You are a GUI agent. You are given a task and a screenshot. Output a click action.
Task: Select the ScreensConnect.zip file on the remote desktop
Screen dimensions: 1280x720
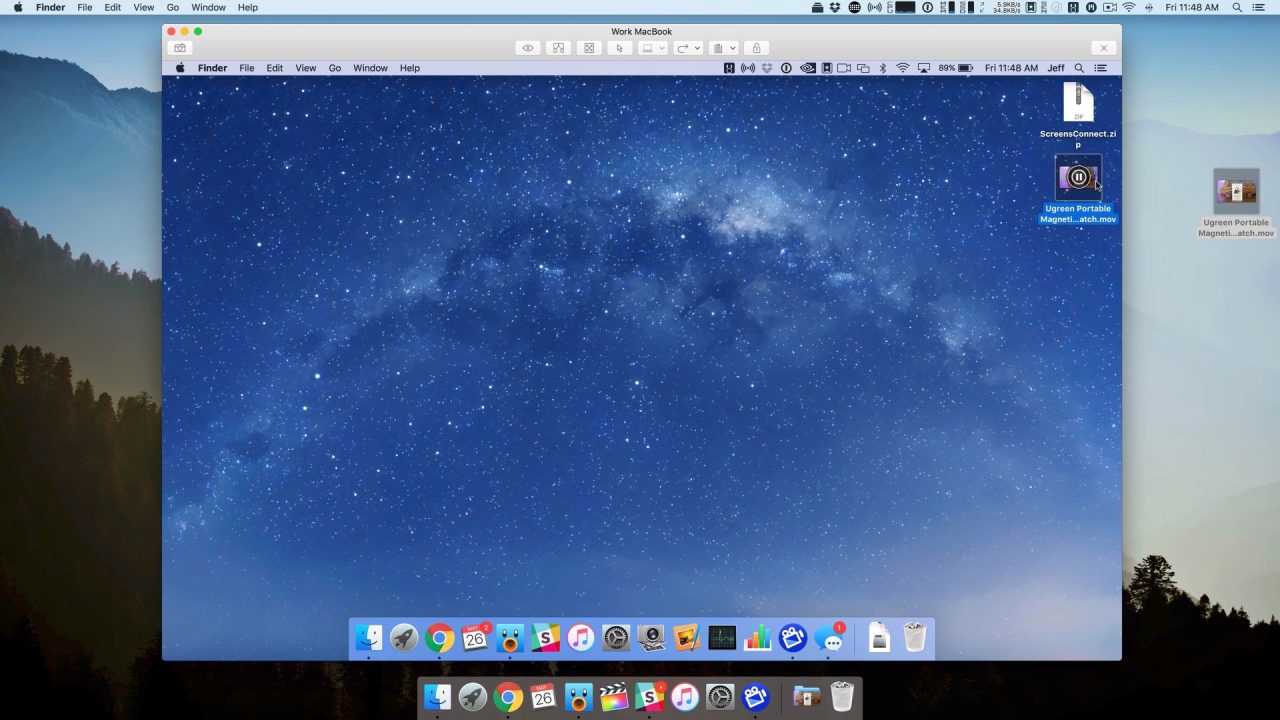coord(1078,104)
